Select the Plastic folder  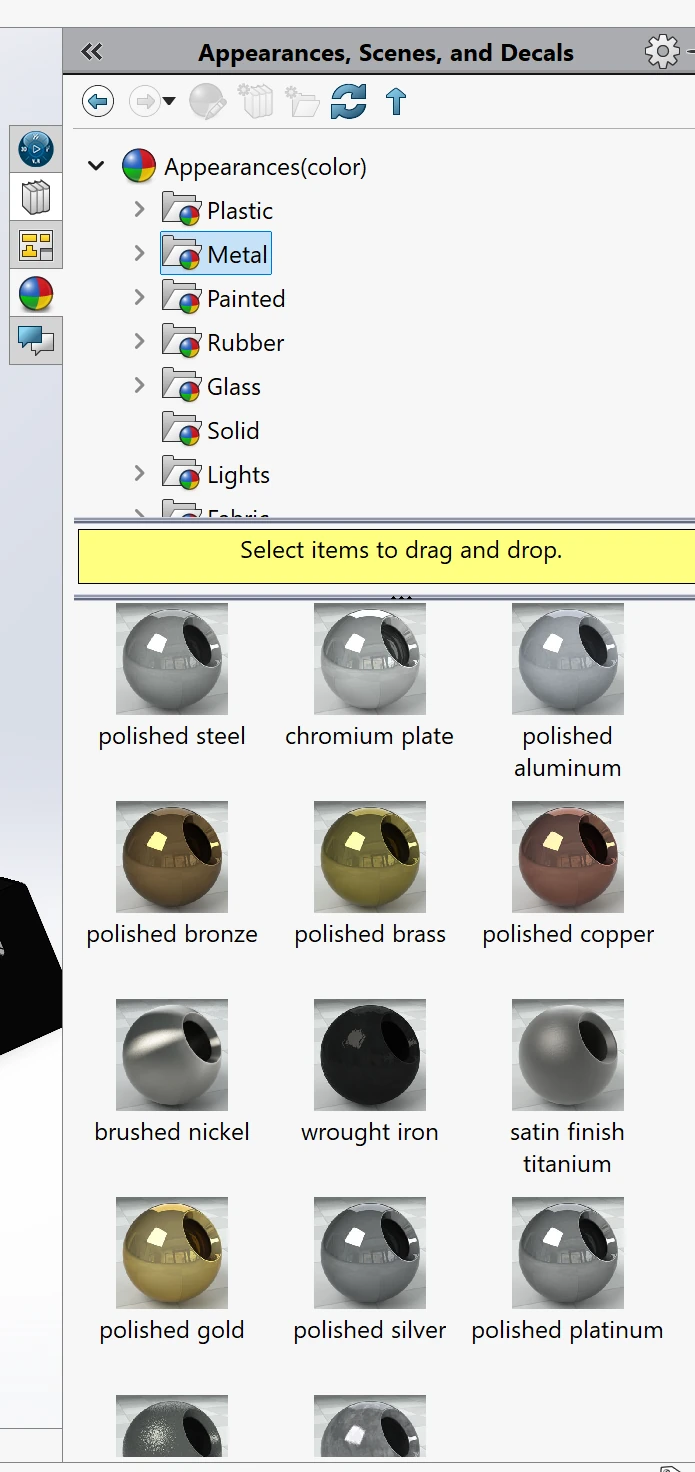(240, 211)
